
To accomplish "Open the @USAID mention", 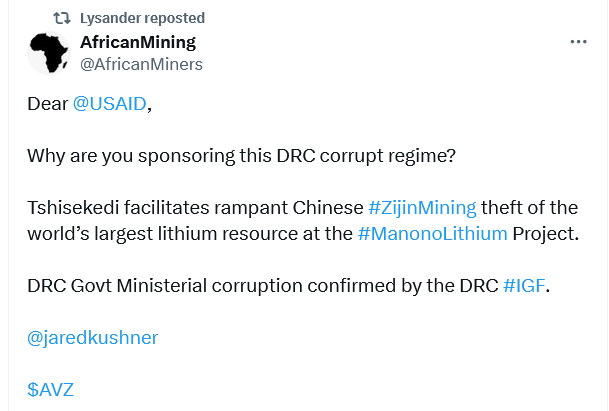I will click(x=110, y=104).
